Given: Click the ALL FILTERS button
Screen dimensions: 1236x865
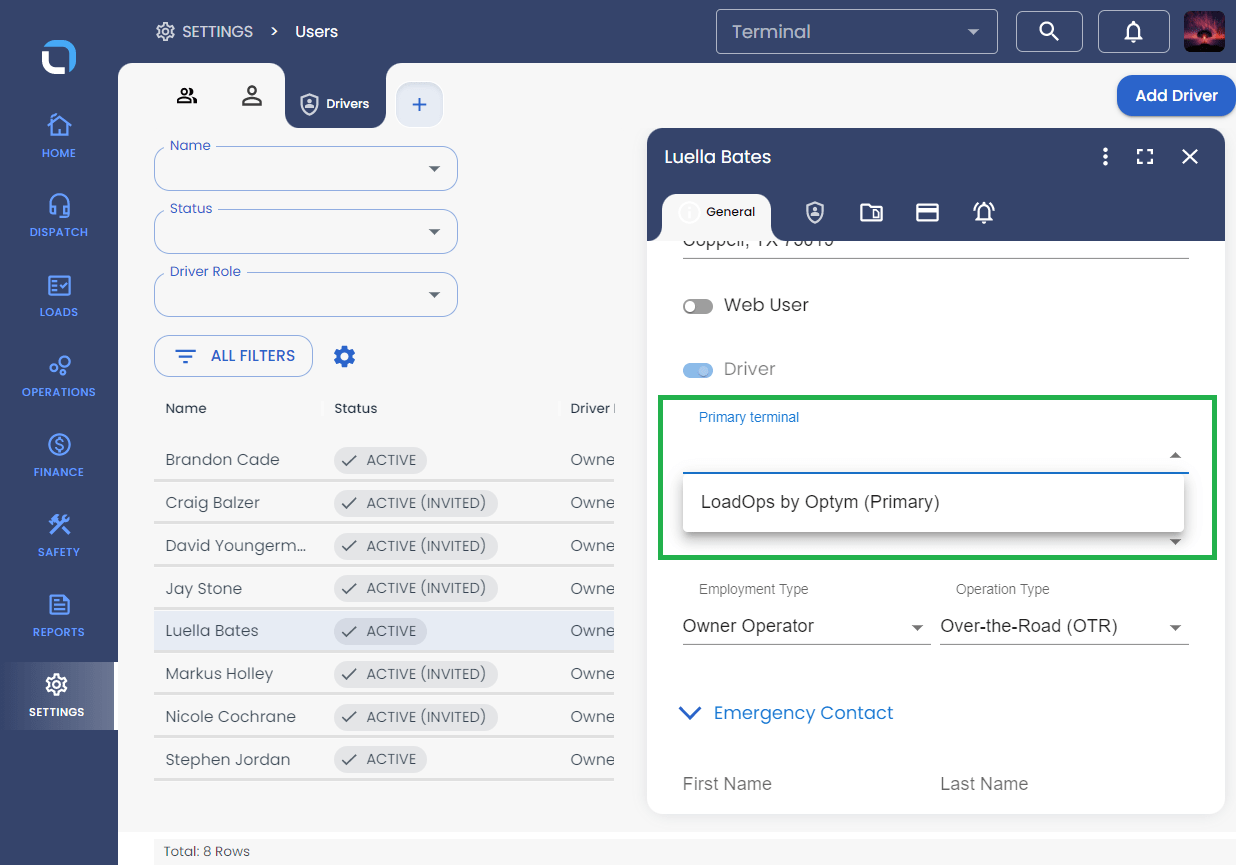Looking at the screenshot, I should coord(233,356).
